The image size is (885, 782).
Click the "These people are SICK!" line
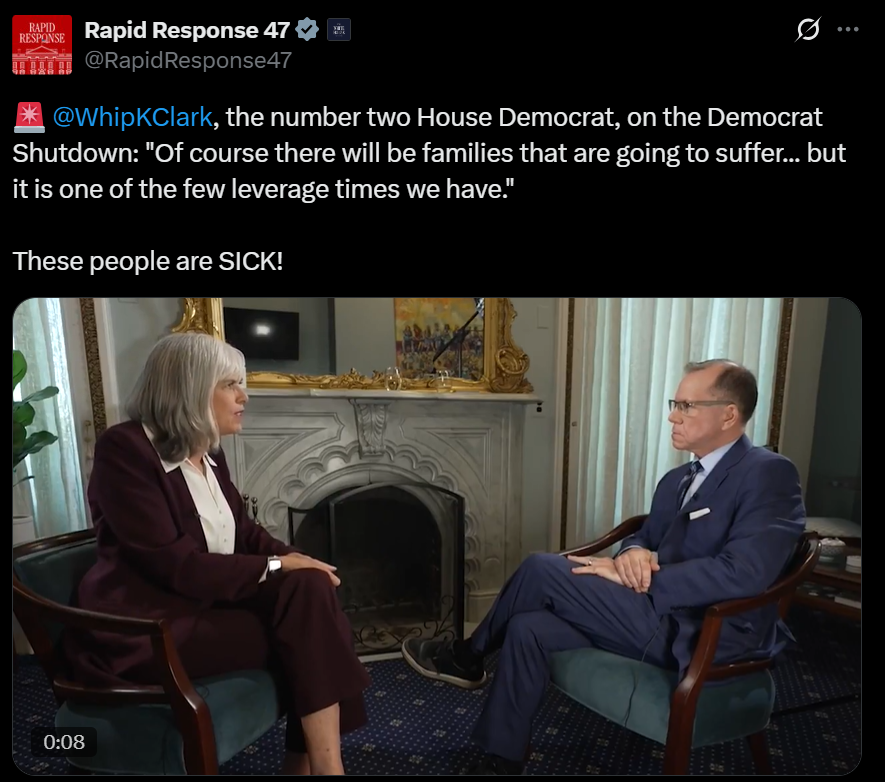point(148,261)
